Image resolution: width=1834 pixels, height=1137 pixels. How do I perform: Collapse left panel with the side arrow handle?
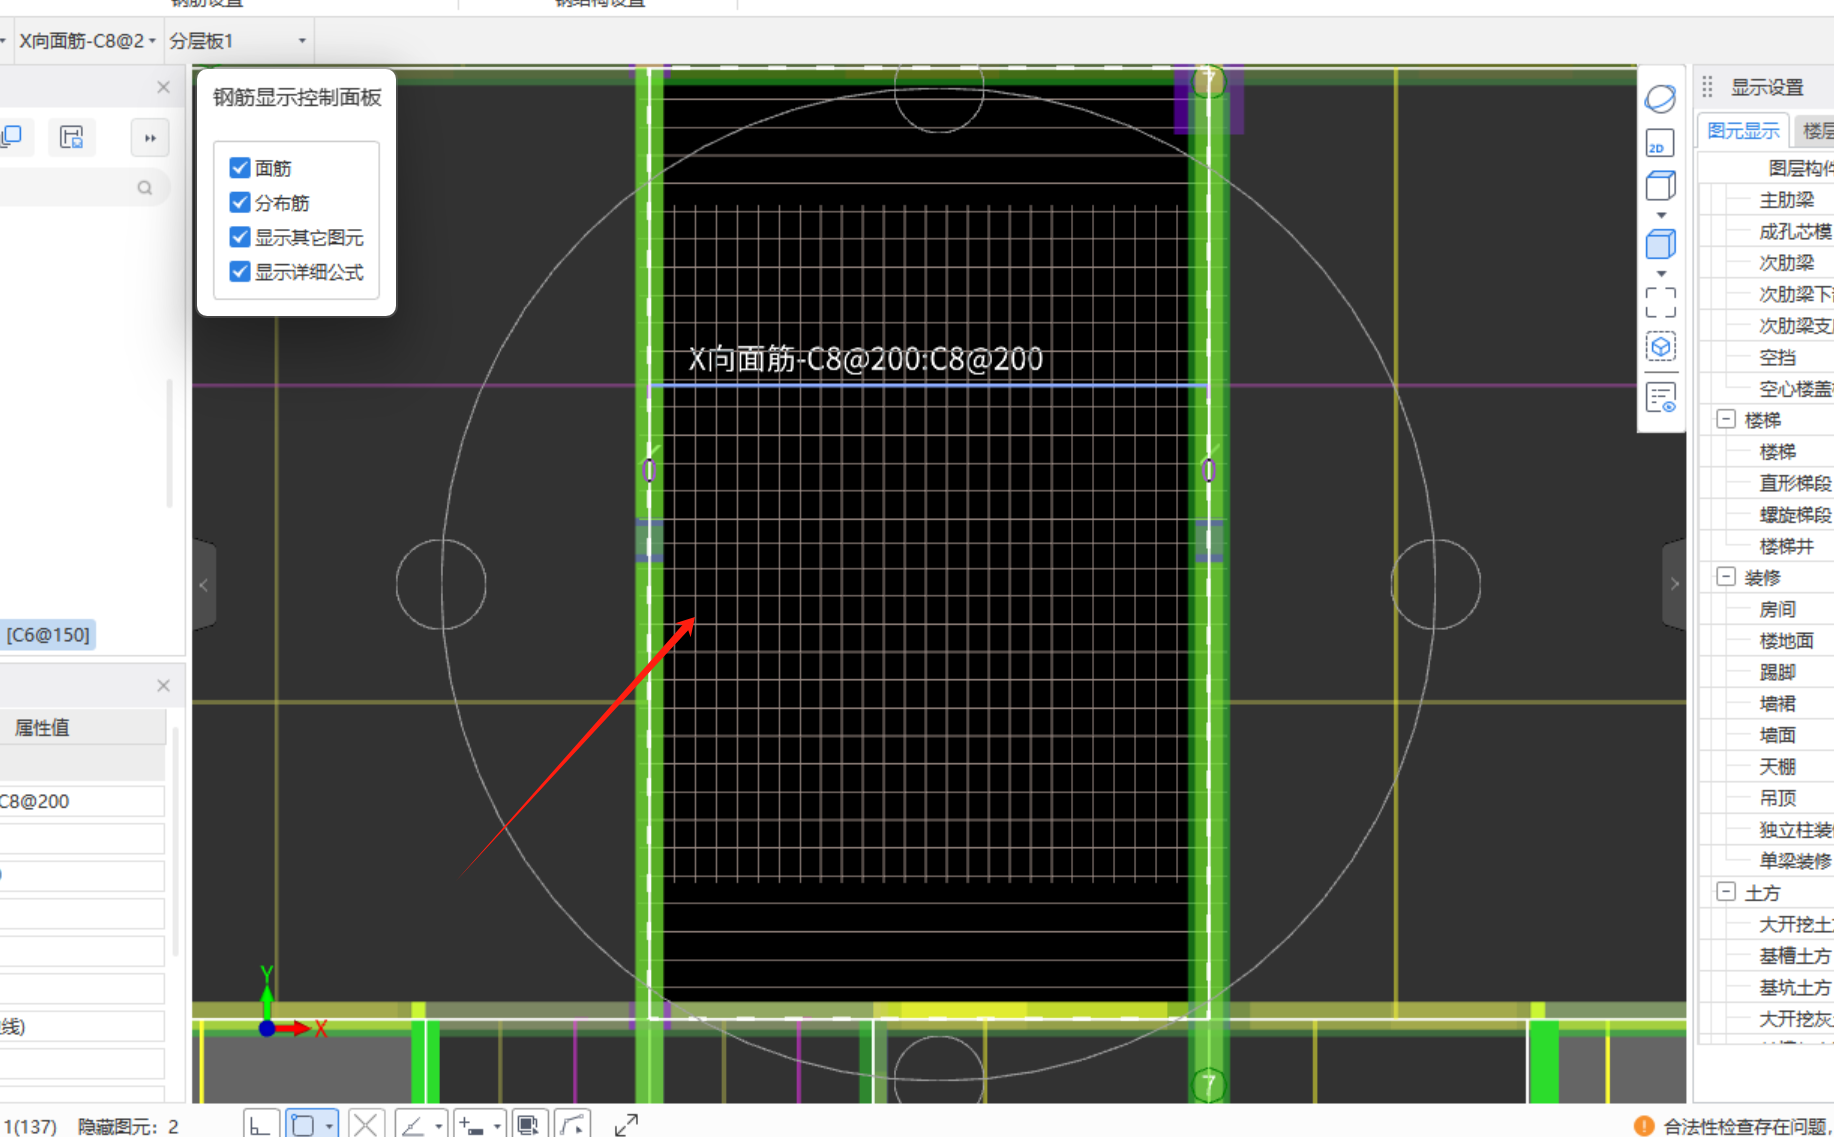coord(204,585)
